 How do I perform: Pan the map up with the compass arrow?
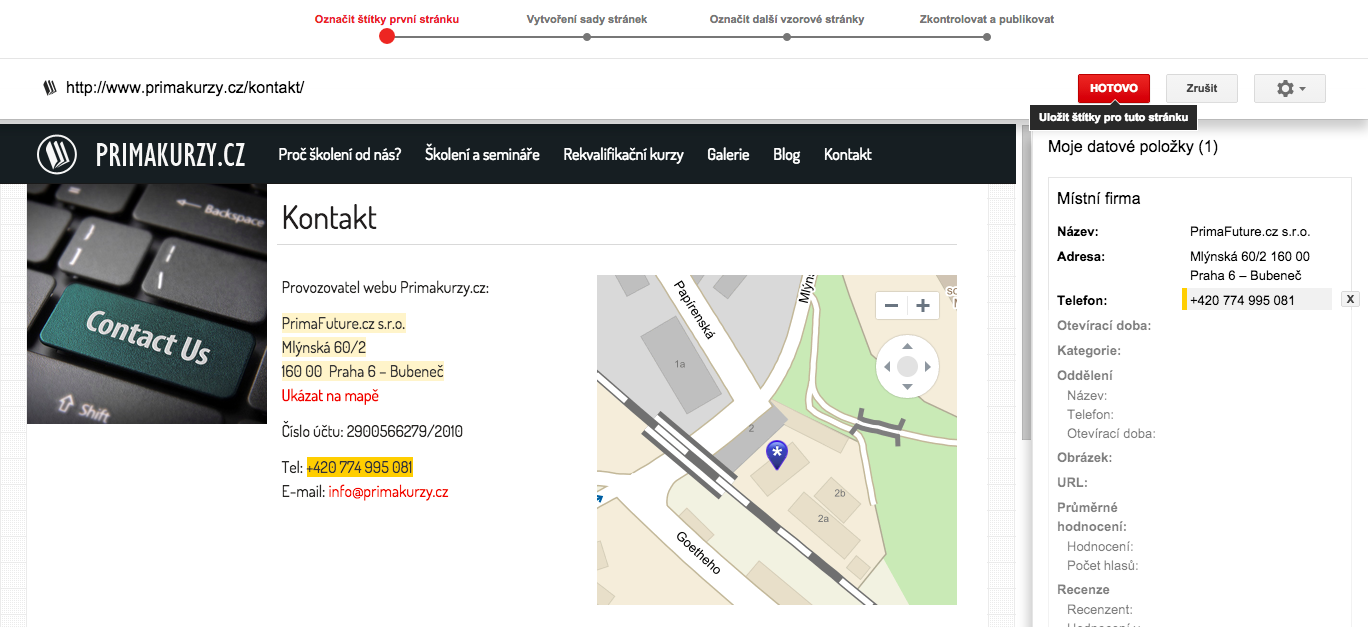[907, 346]
